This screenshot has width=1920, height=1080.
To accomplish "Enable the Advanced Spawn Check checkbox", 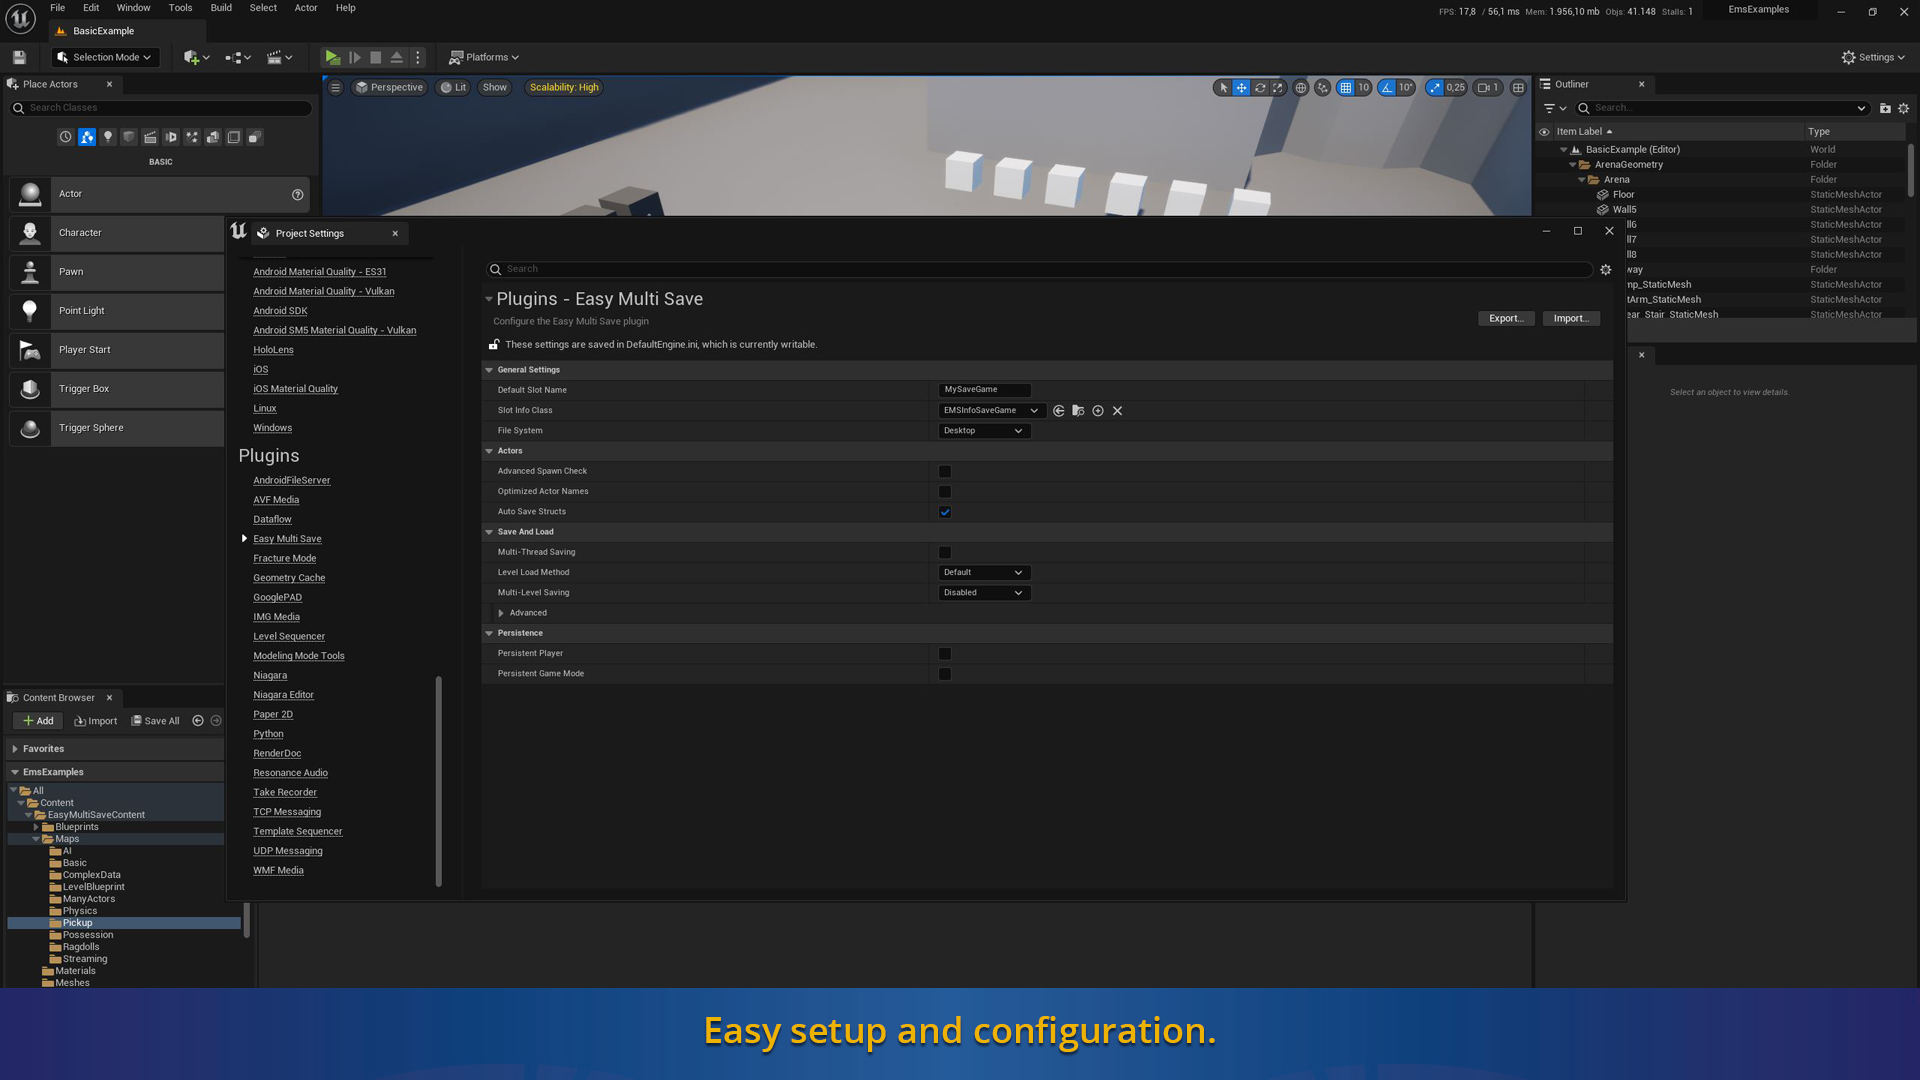I will (945, 471).
